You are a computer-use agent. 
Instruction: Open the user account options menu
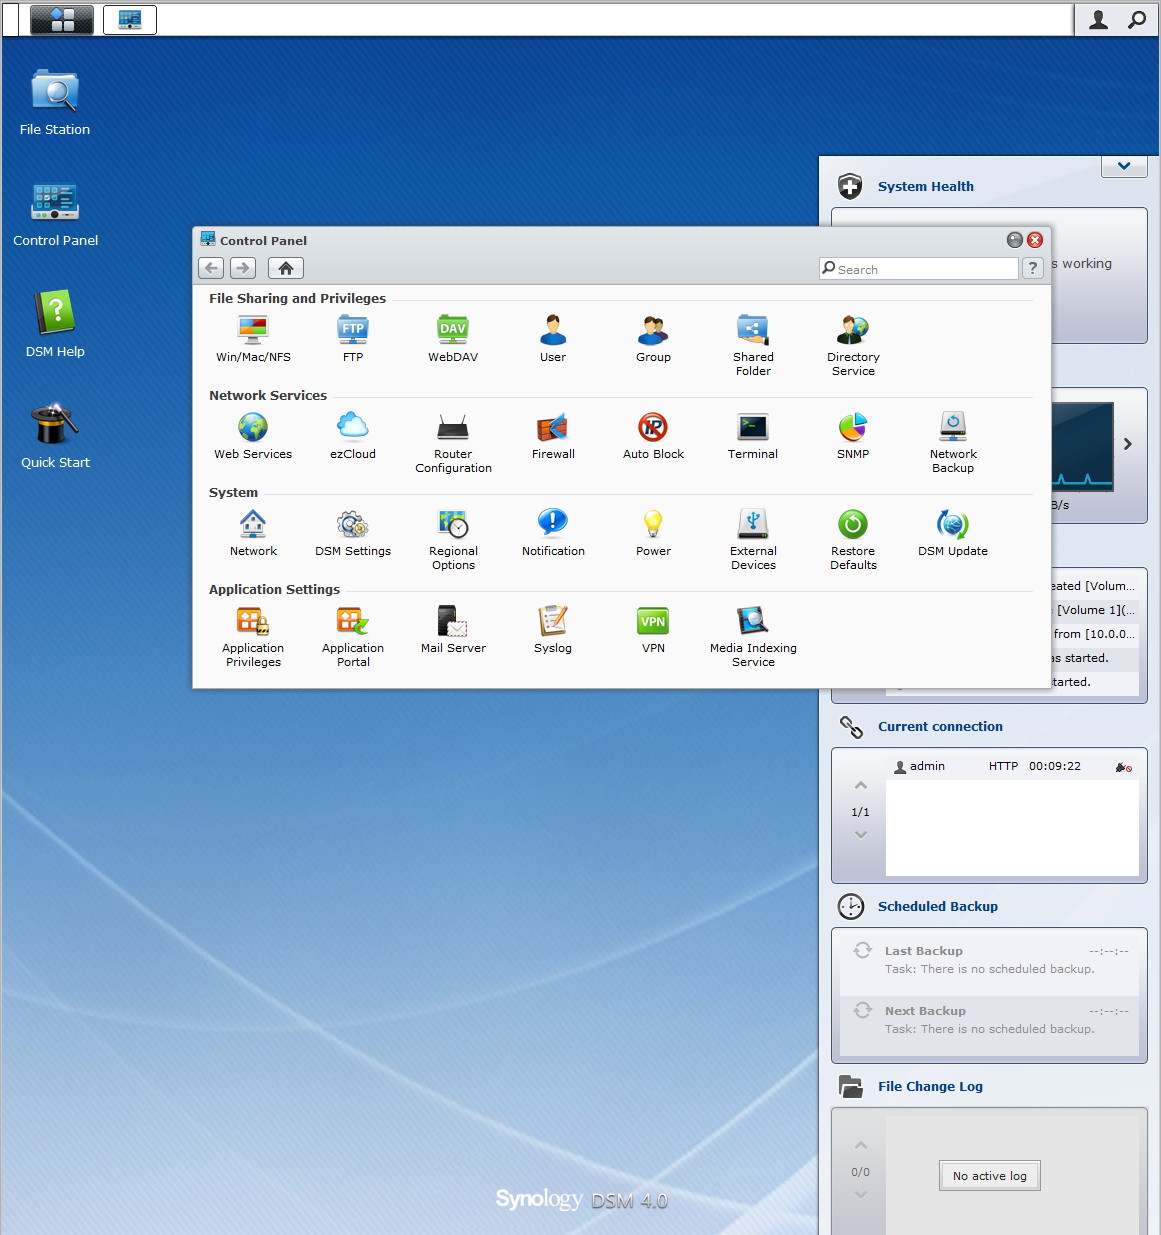[1098, 20]
